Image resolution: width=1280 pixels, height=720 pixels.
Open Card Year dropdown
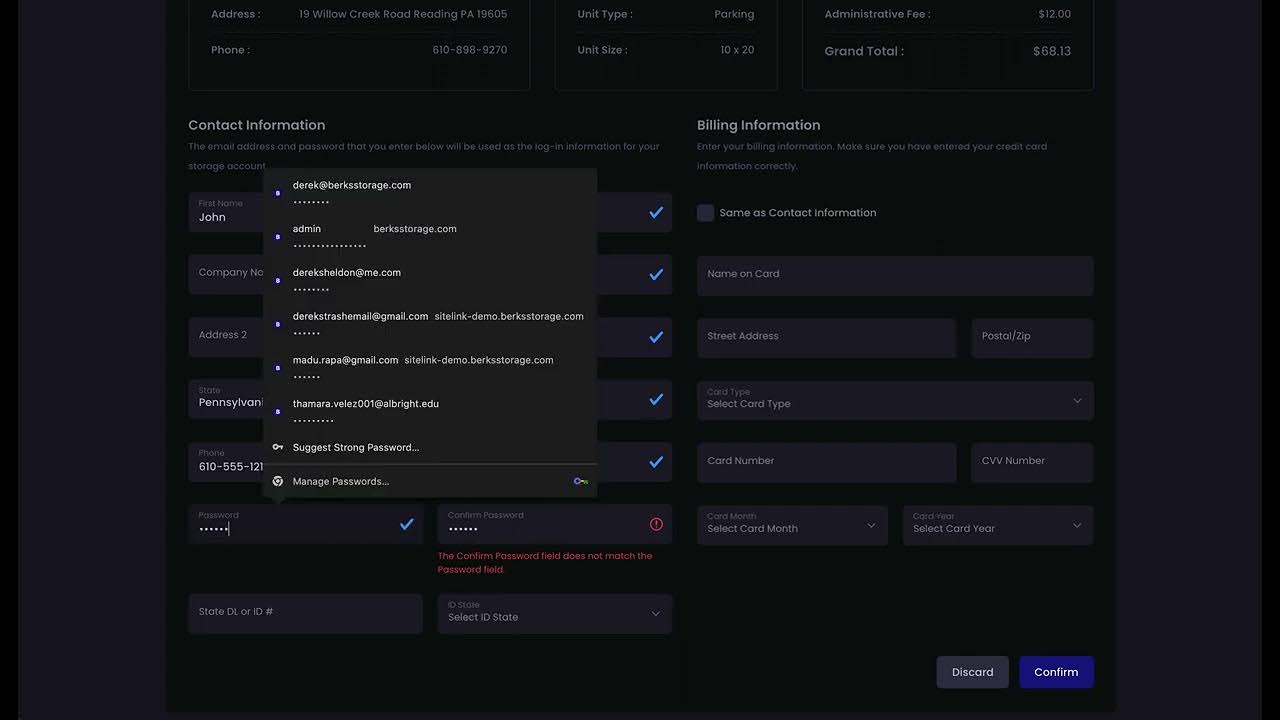998,525
